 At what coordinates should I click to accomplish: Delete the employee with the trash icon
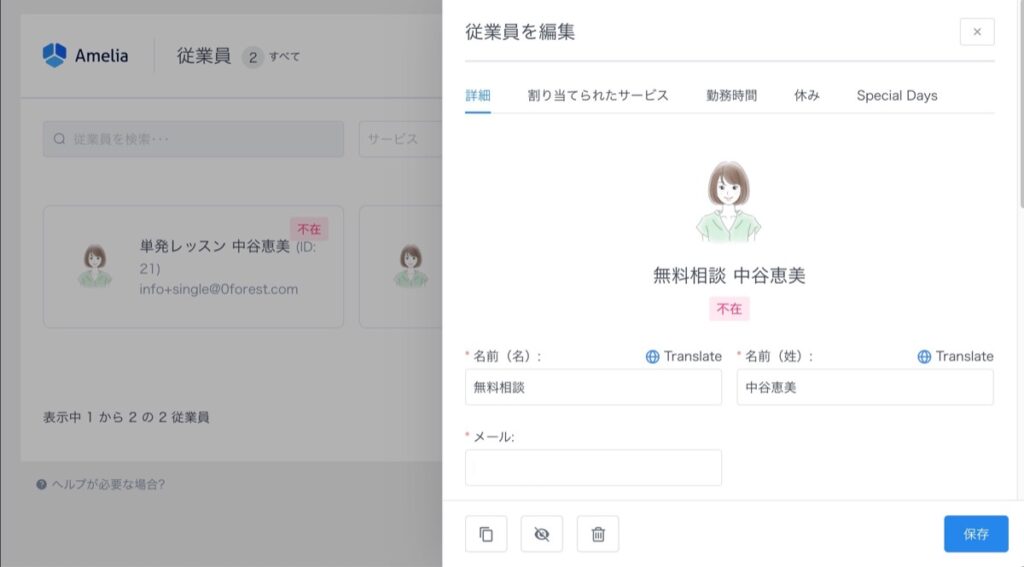coord(598,534)
